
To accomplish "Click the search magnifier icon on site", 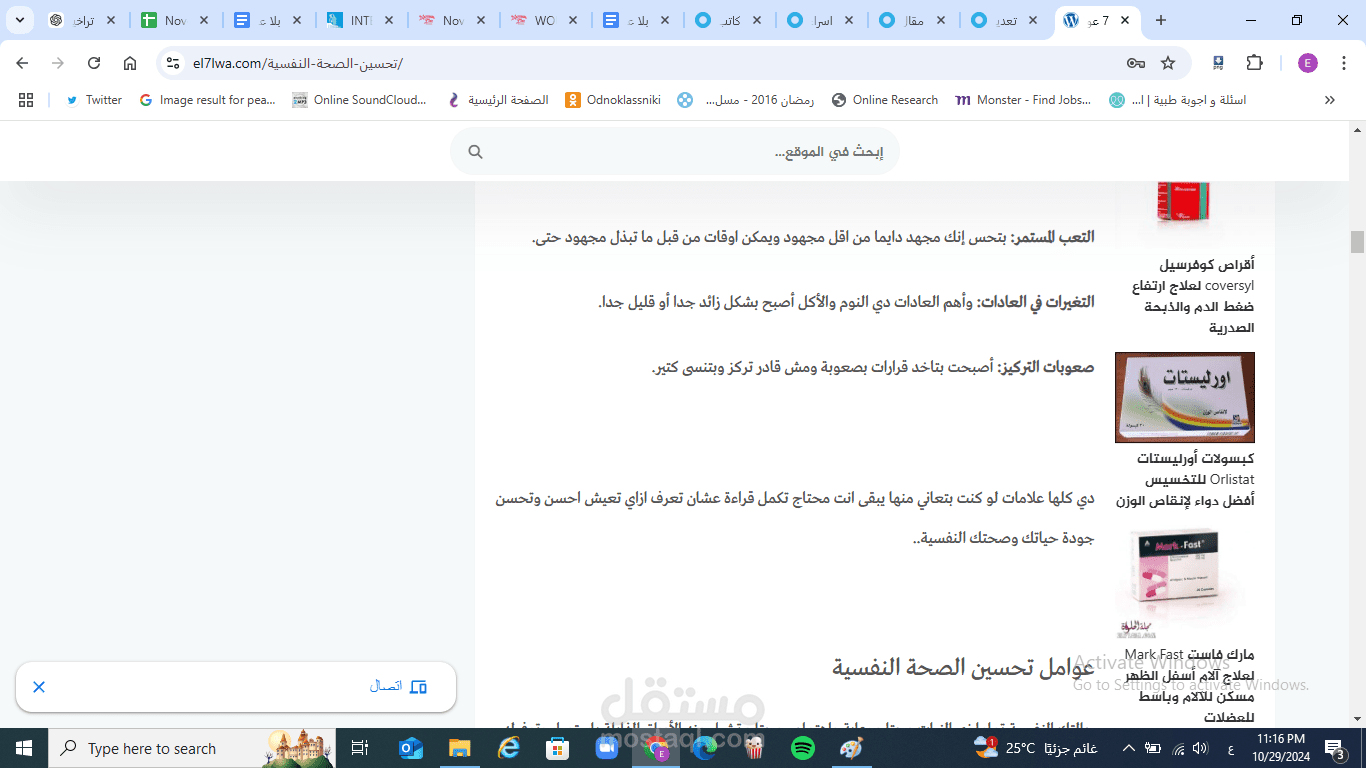I will point(476,152).
